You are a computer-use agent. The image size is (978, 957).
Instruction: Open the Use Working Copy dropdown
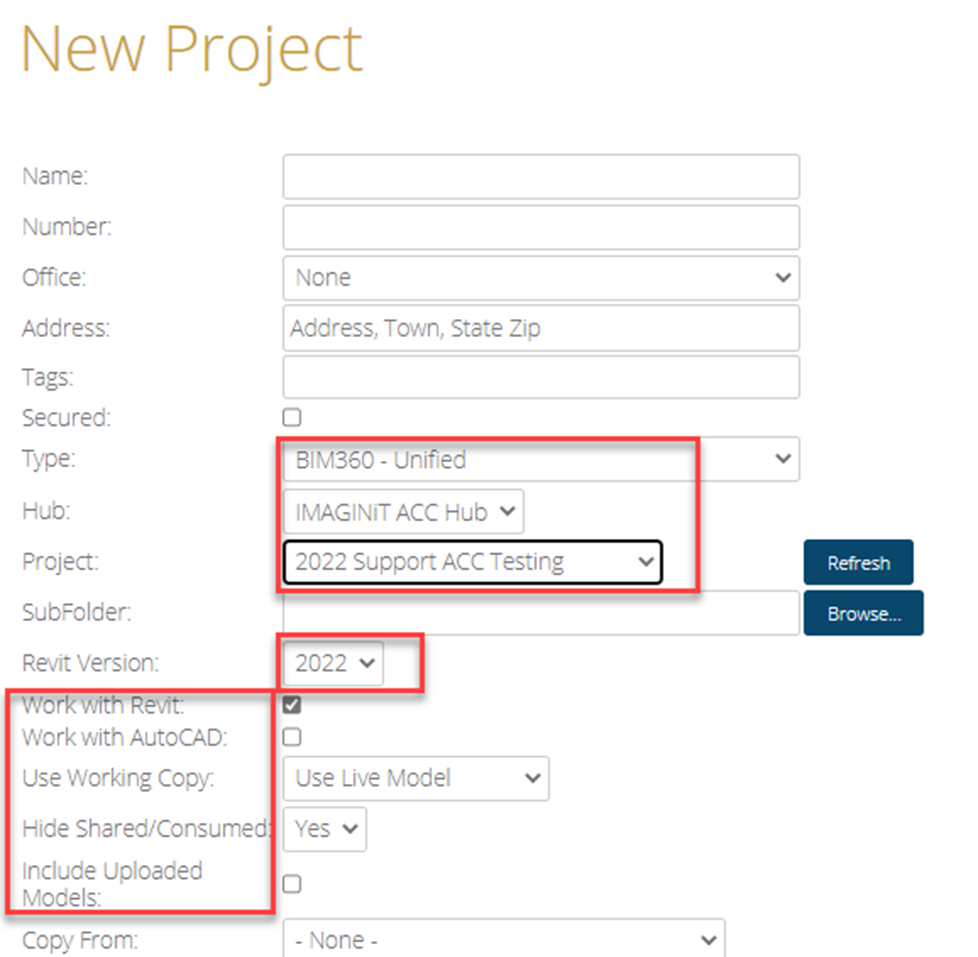(416, 779)
